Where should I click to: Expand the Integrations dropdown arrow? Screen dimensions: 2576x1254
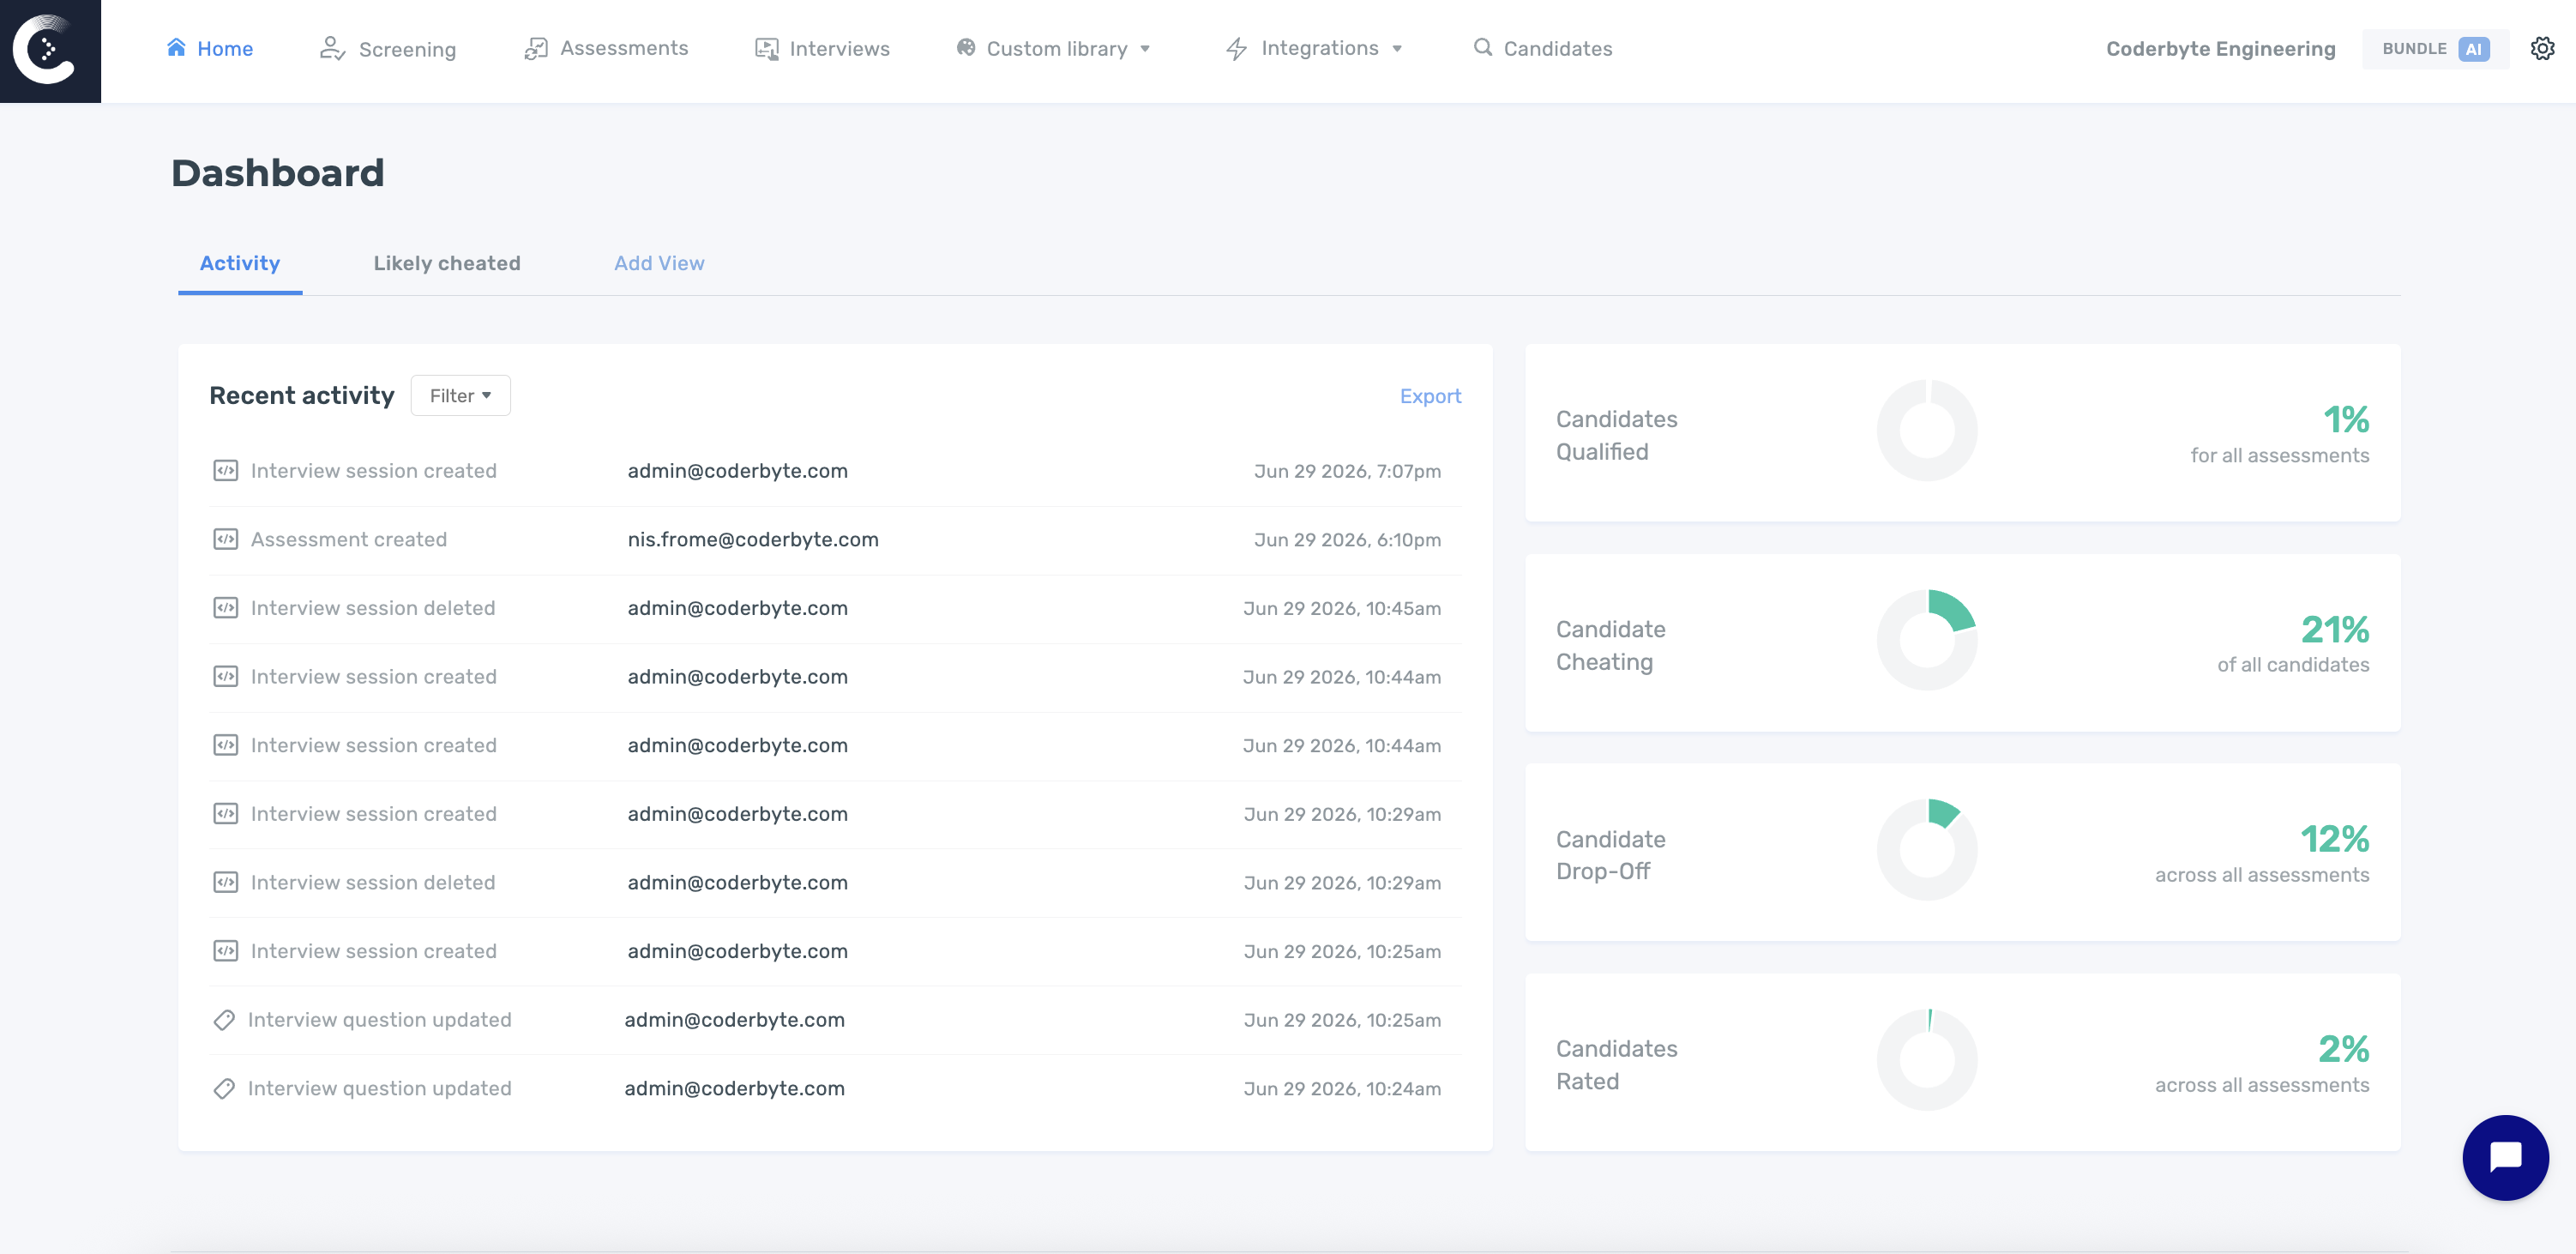click(1397, 49)
